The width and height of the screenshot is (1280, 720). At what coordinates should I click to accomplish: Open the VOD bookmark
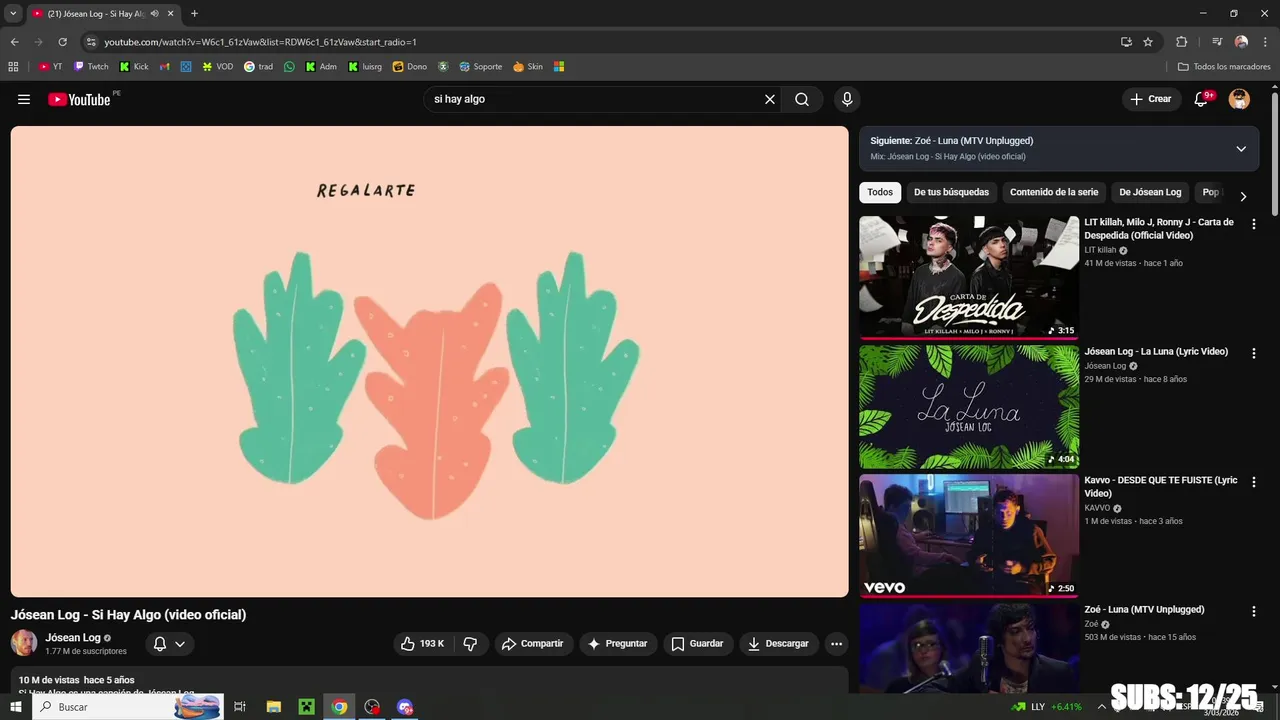point(217,67)
